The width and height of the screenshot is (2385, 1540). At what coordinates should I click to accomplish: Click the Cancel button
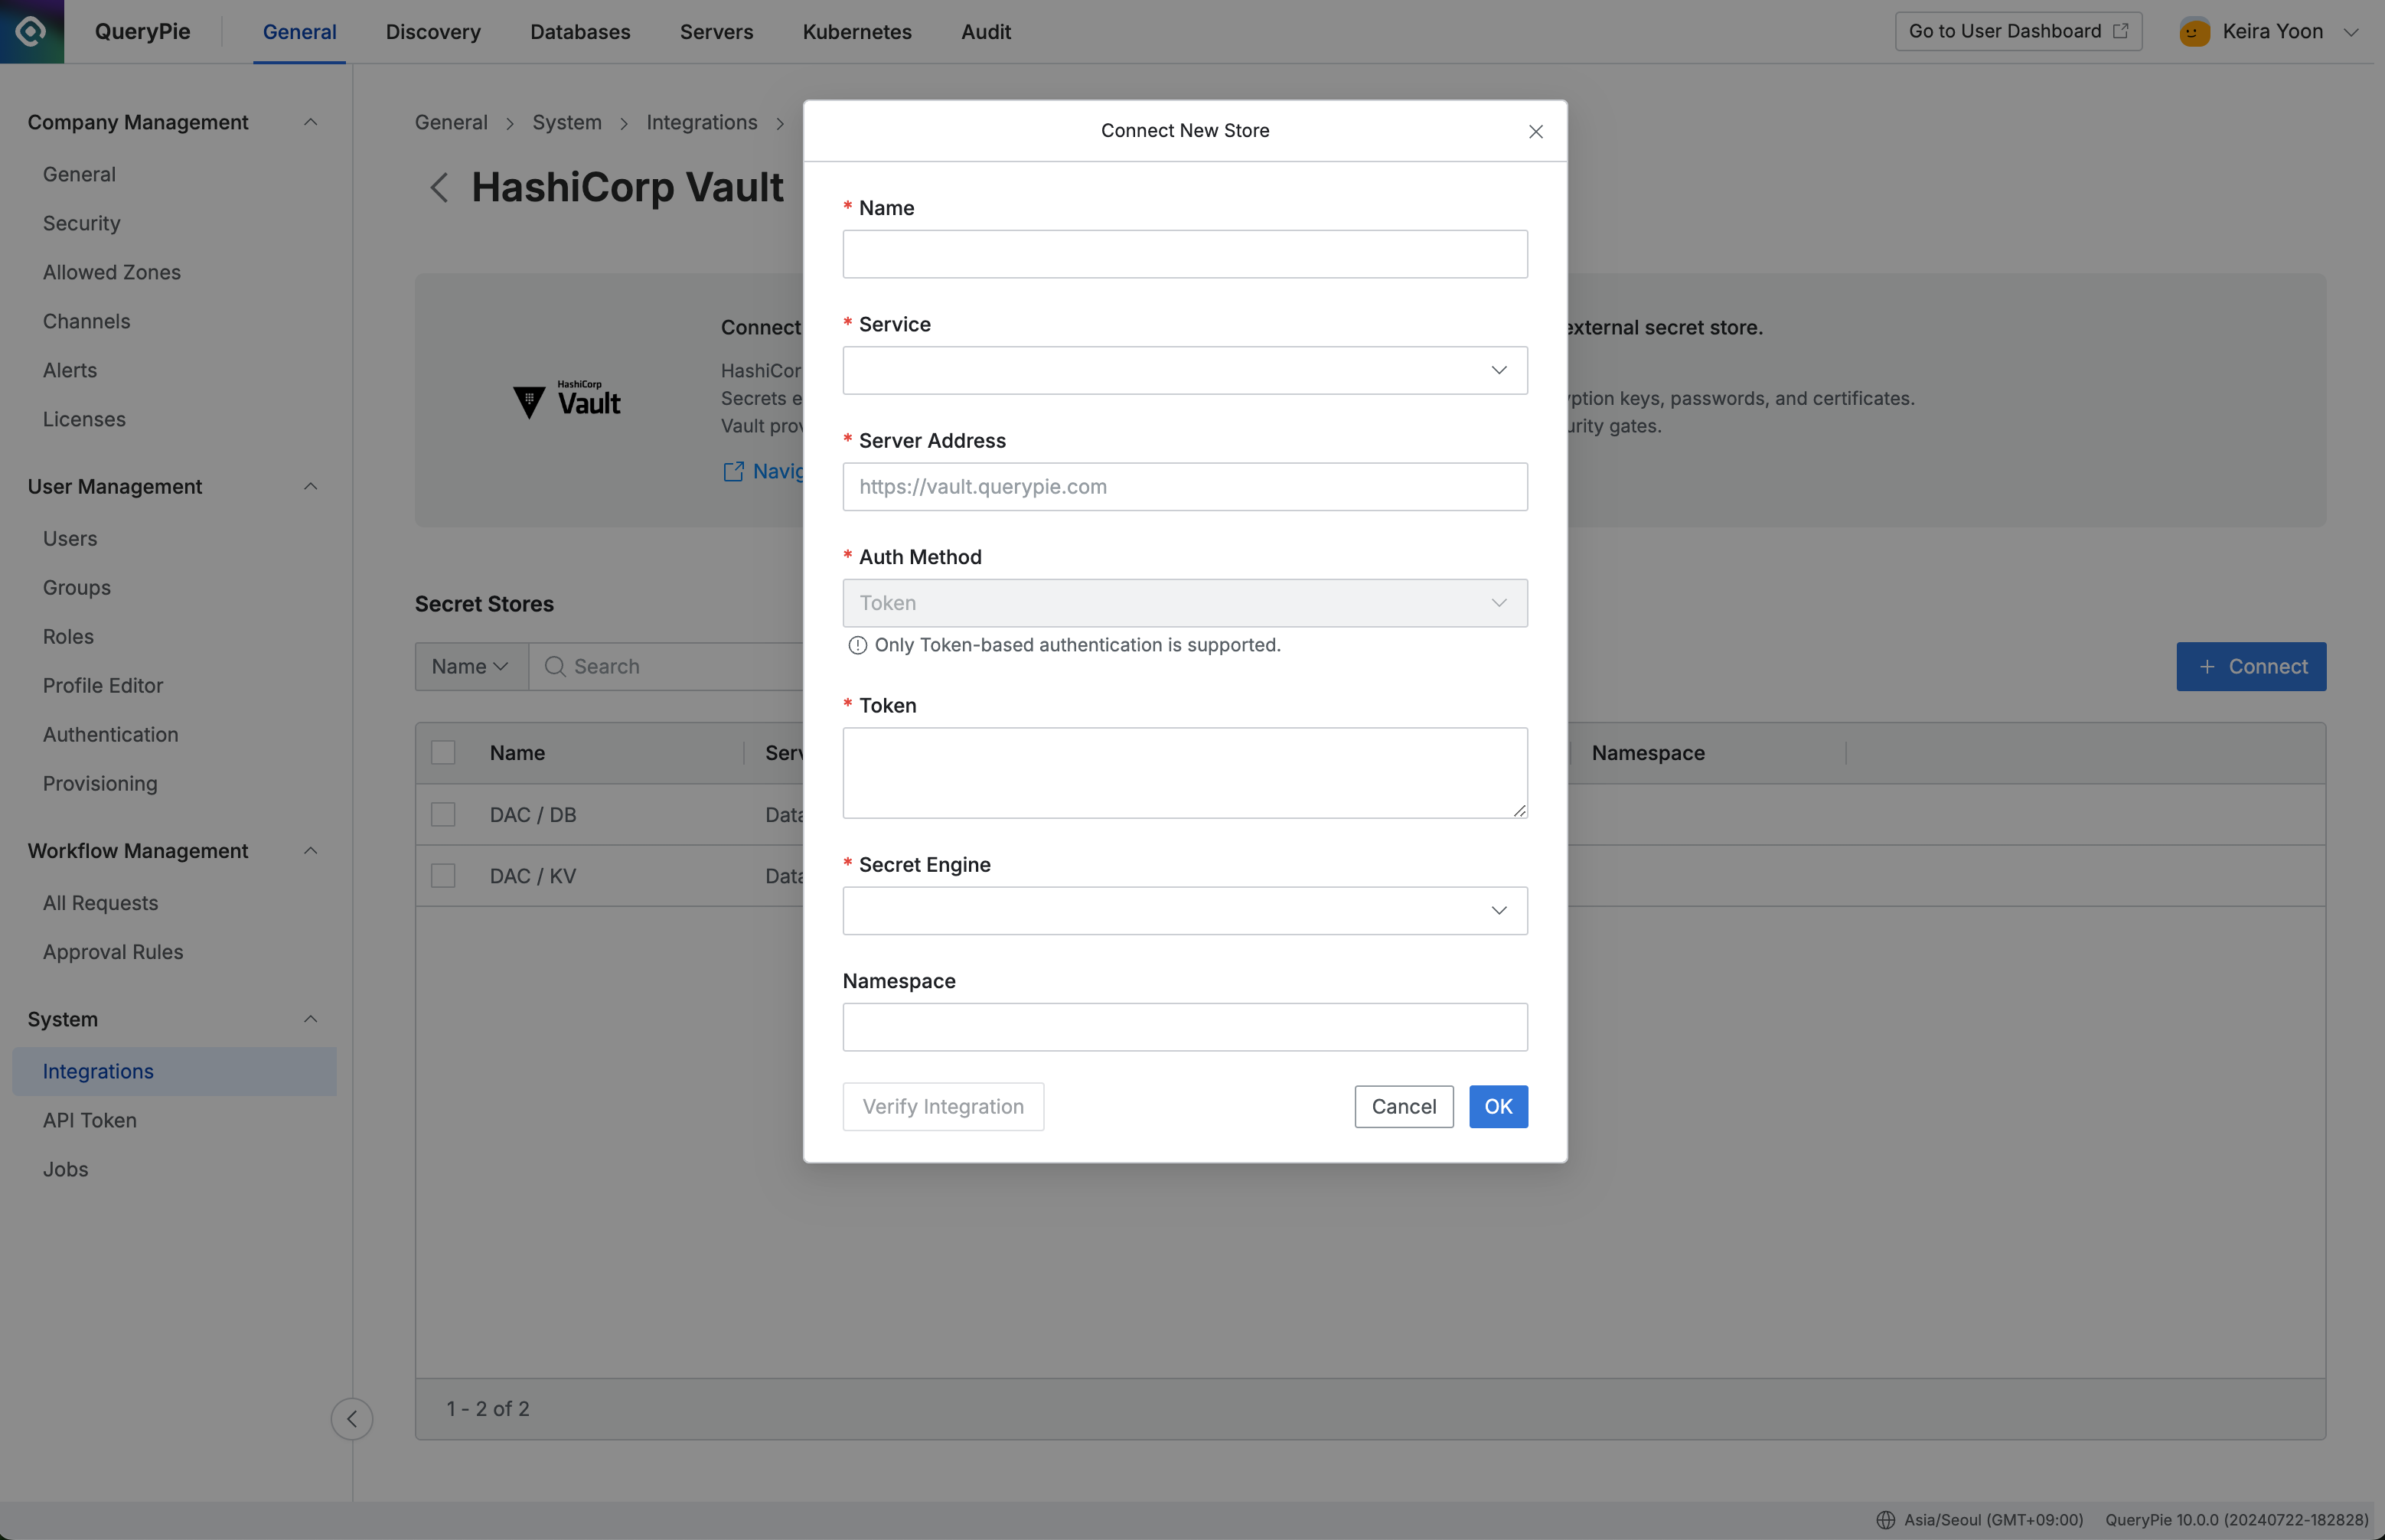(x=1403, y=1106)
